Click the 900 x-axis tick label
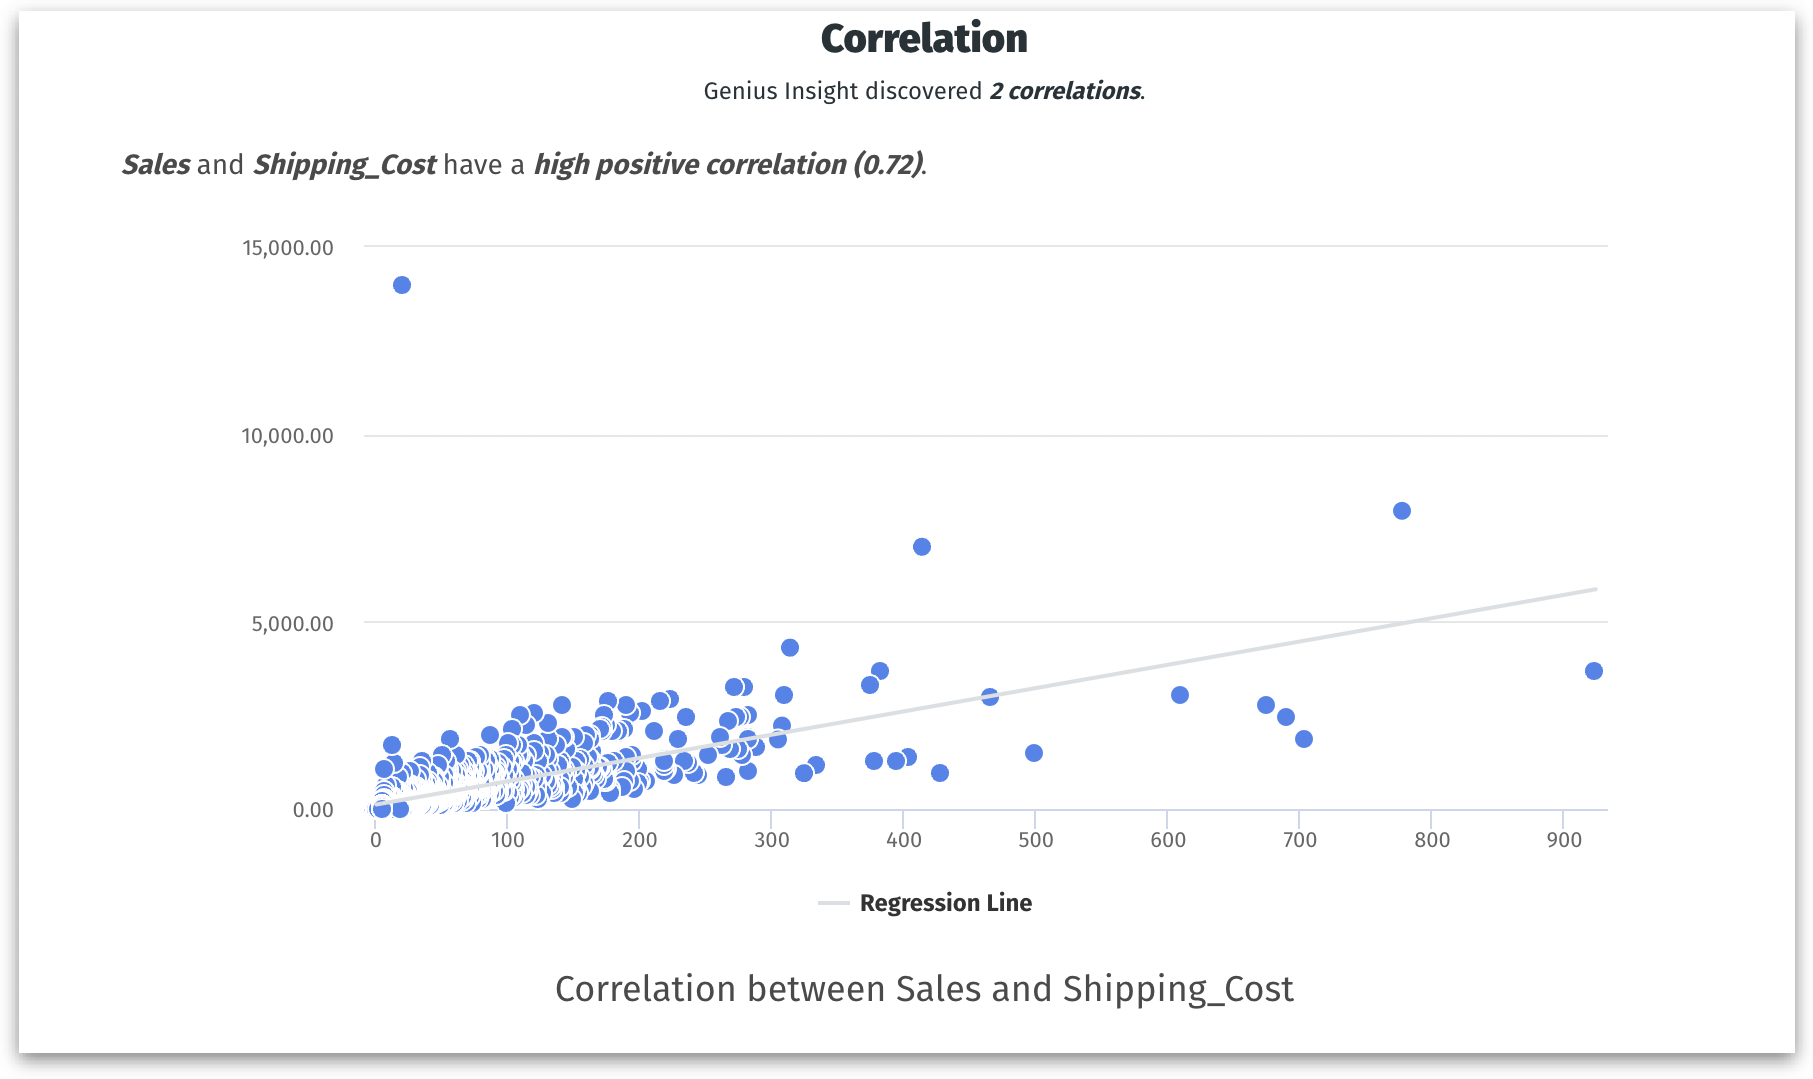1813x1079 pixels. (1563, 840)
